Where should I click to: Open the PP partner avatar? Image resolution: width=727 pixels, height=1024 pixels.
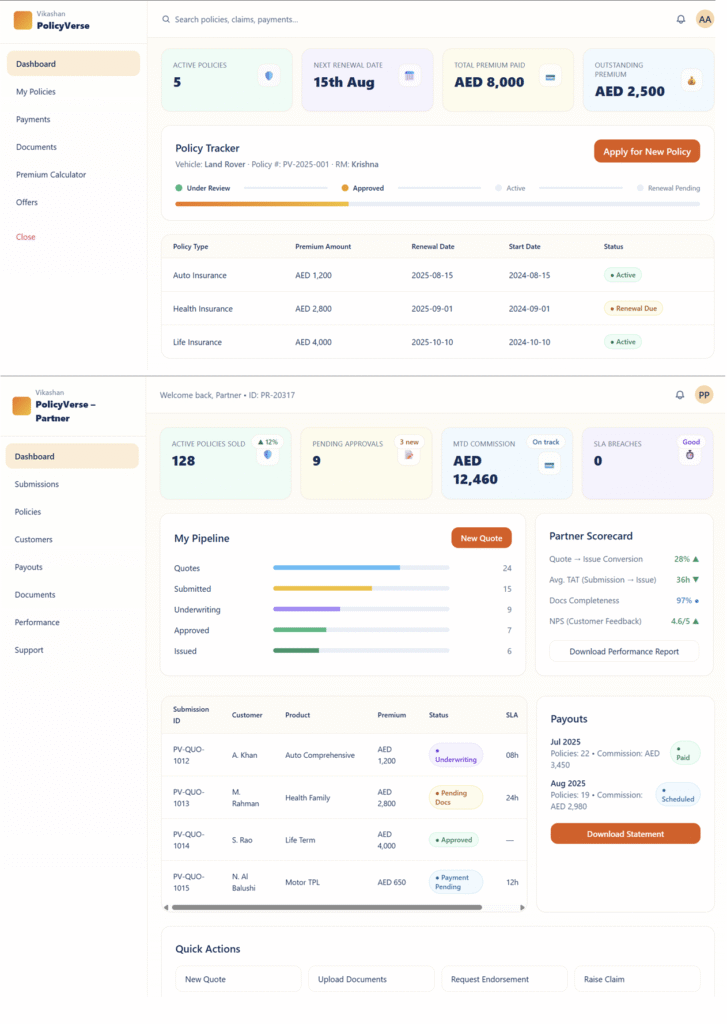704,395
